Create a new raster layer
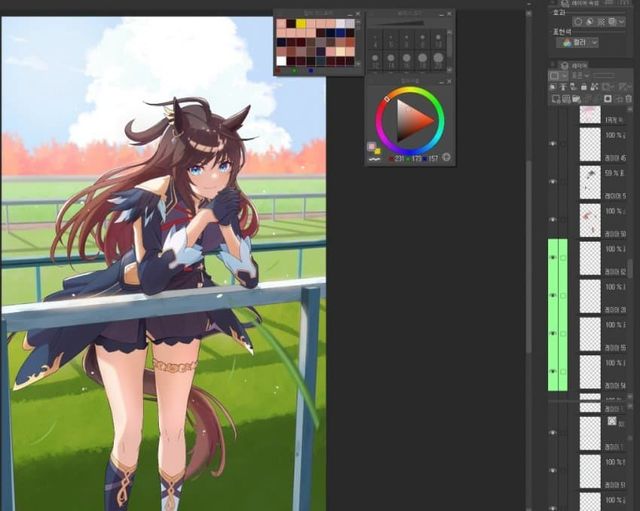Image resolution: width=640 pixels, height=511 pixels. tap(554, 100)
